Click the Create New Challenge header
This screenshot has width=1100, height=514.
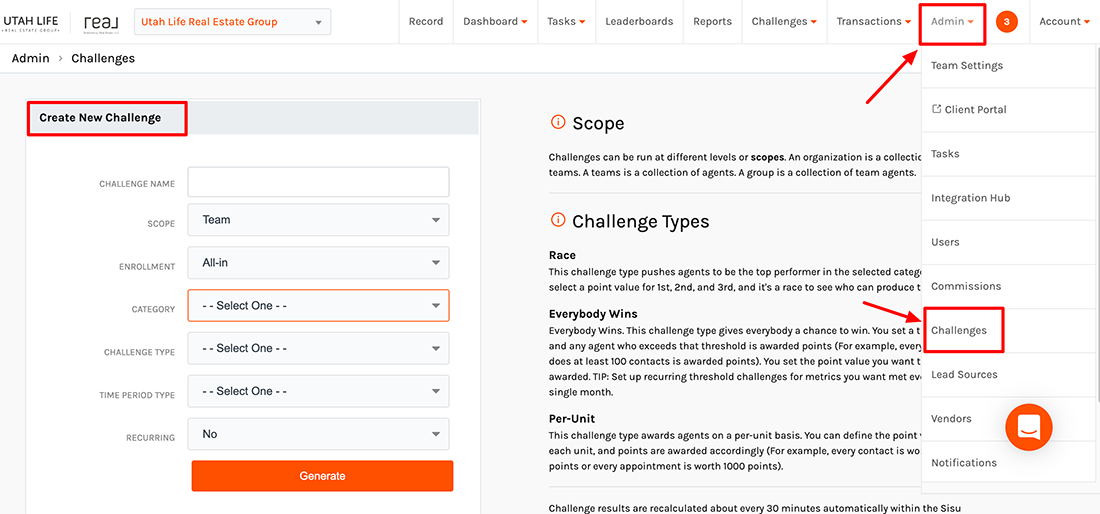[x=100, y=118]
